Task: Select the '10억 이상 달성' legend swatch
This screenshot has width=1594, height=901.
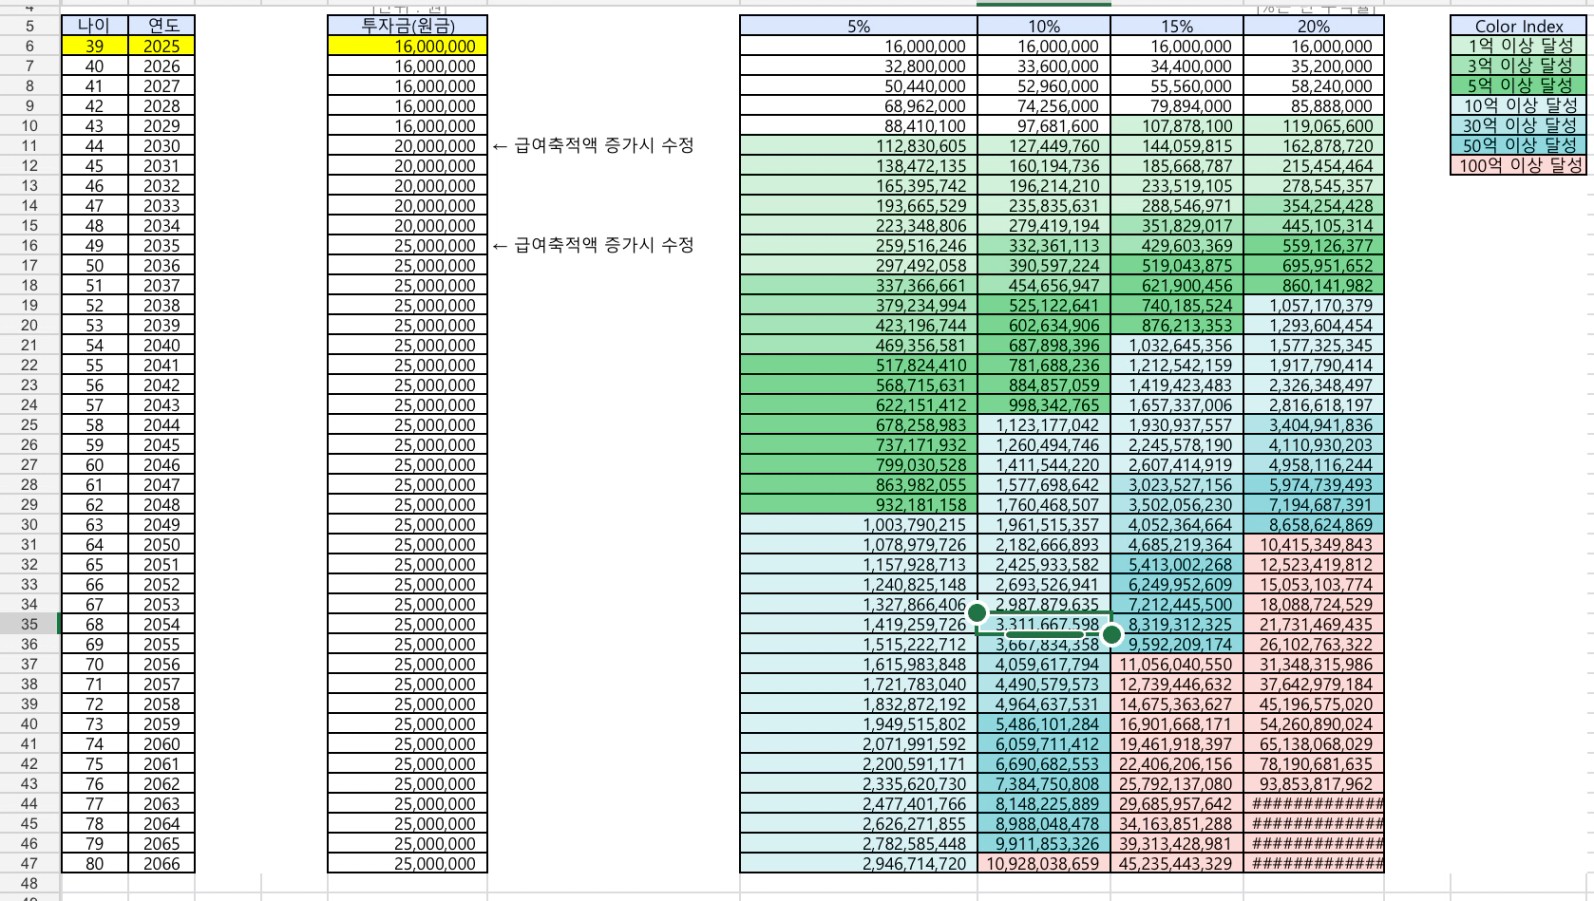Action: tap(1518, 106)
